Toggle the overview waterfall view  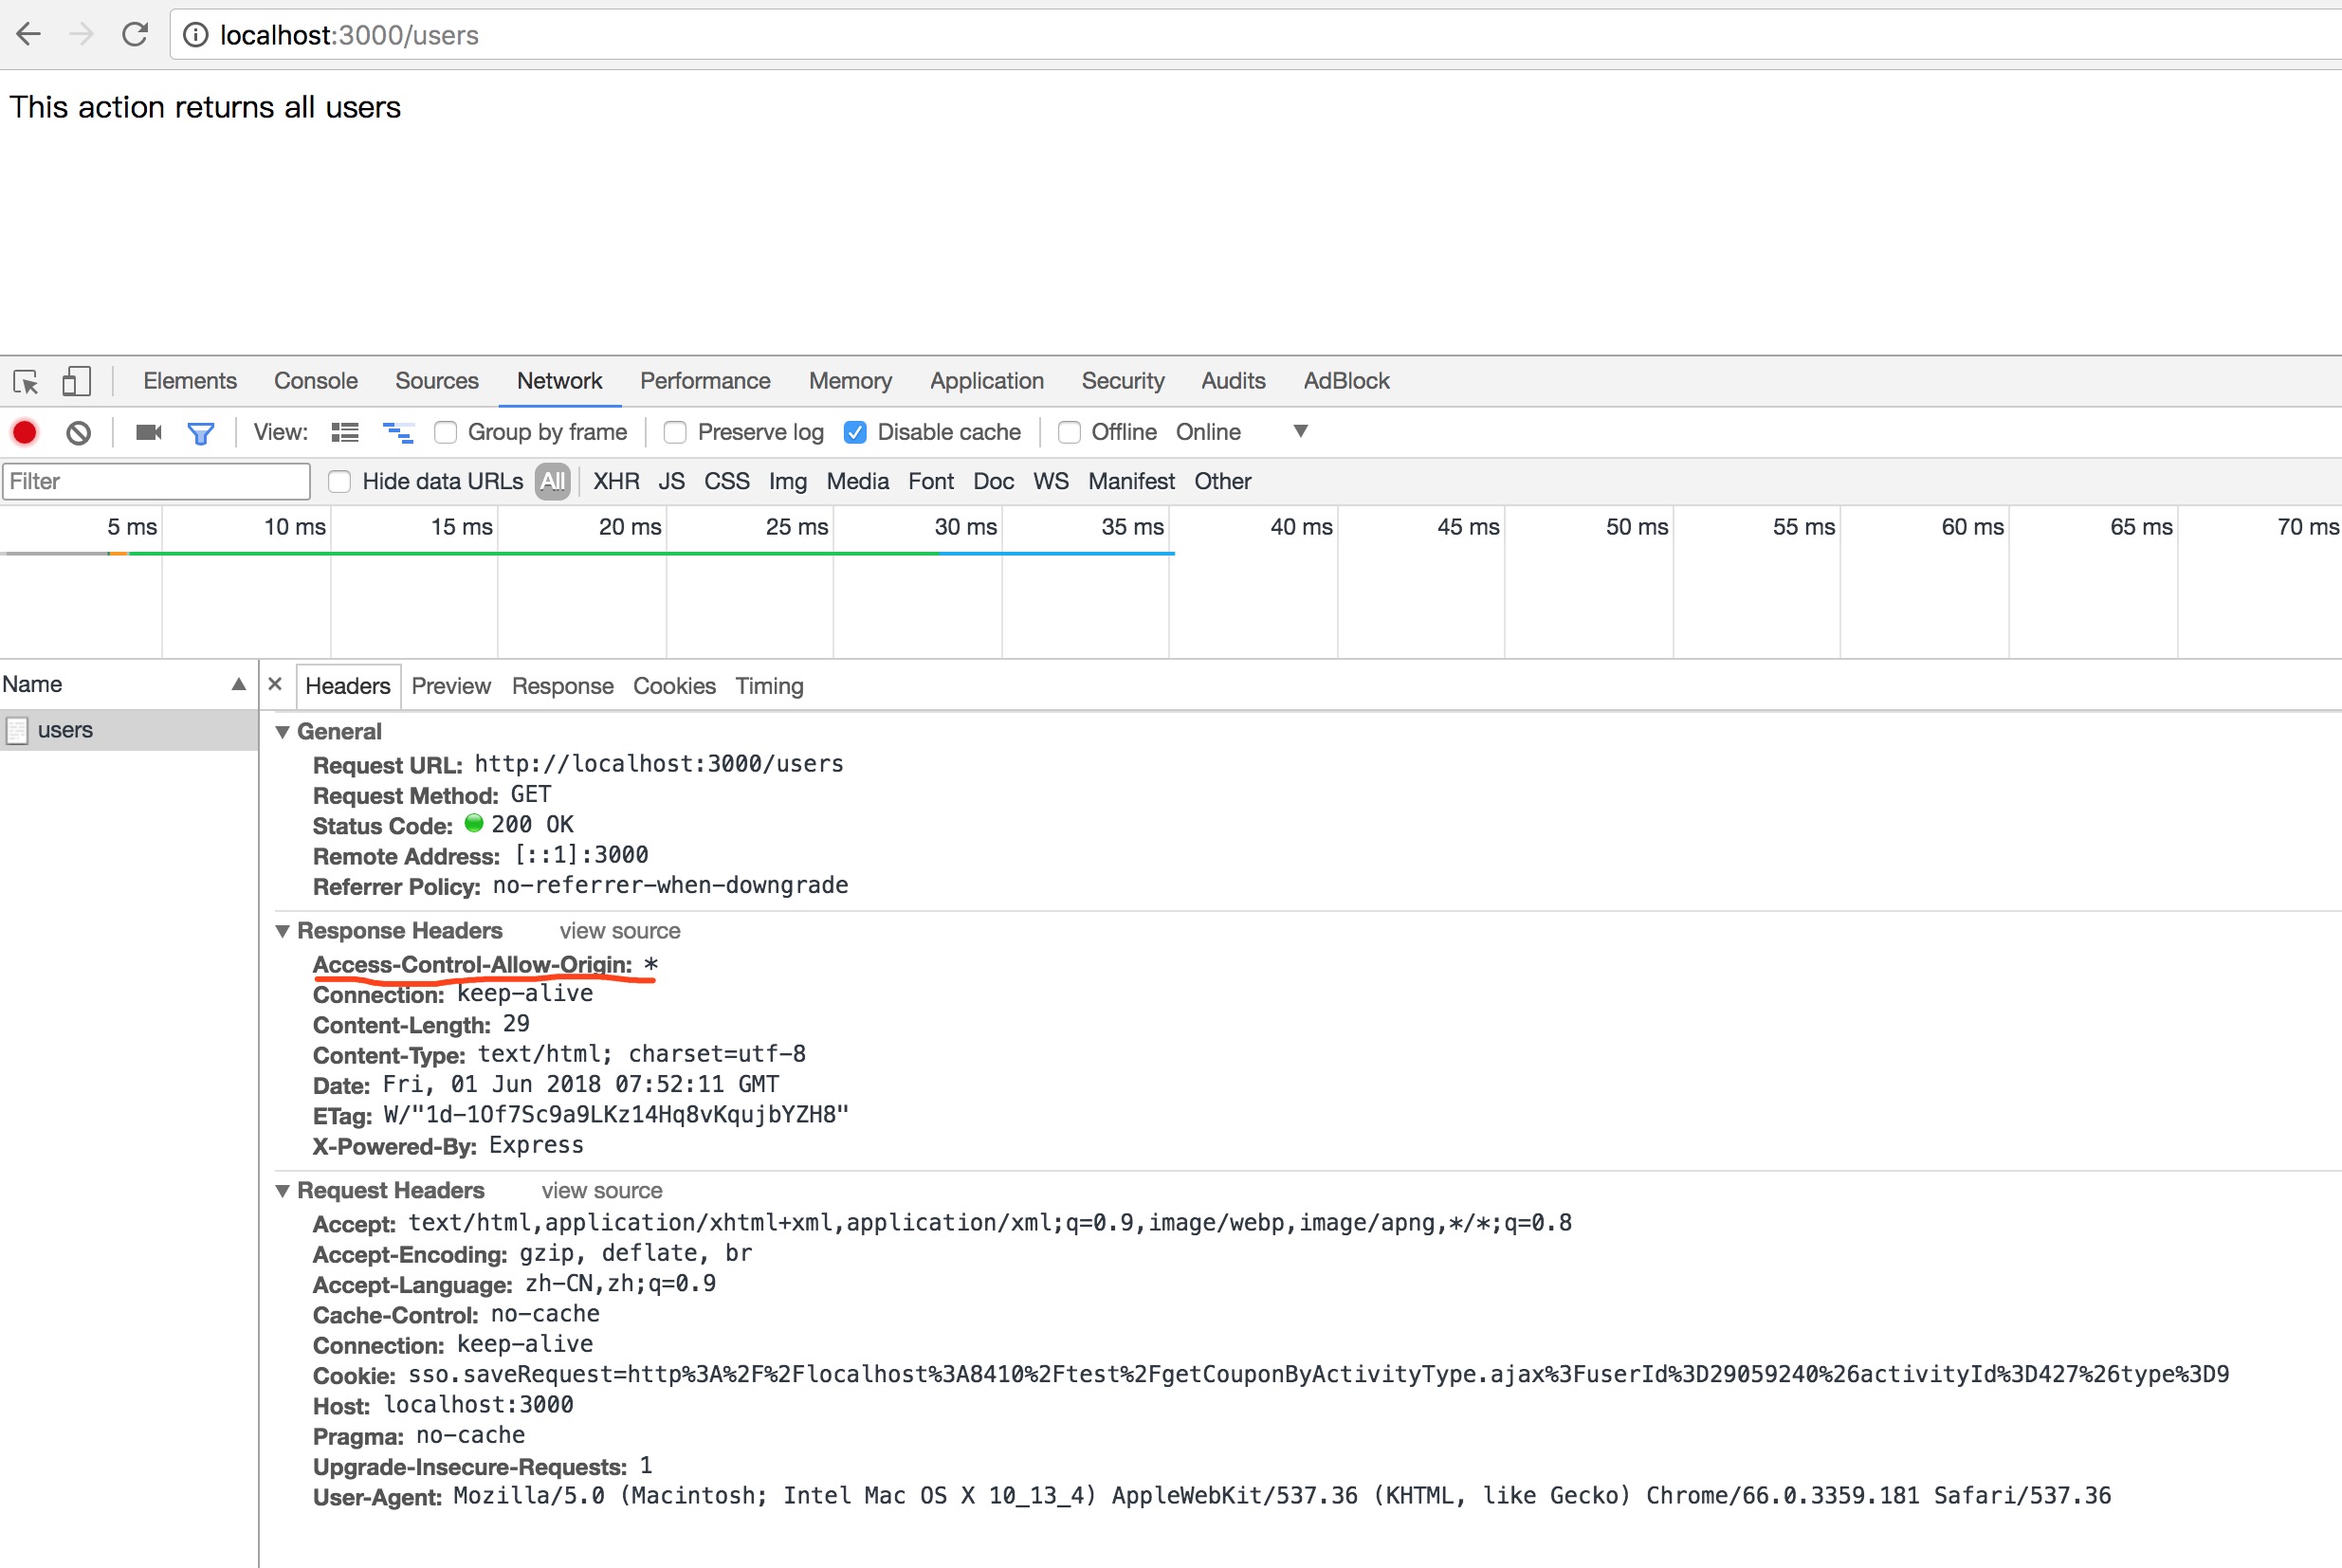(398, 432)
